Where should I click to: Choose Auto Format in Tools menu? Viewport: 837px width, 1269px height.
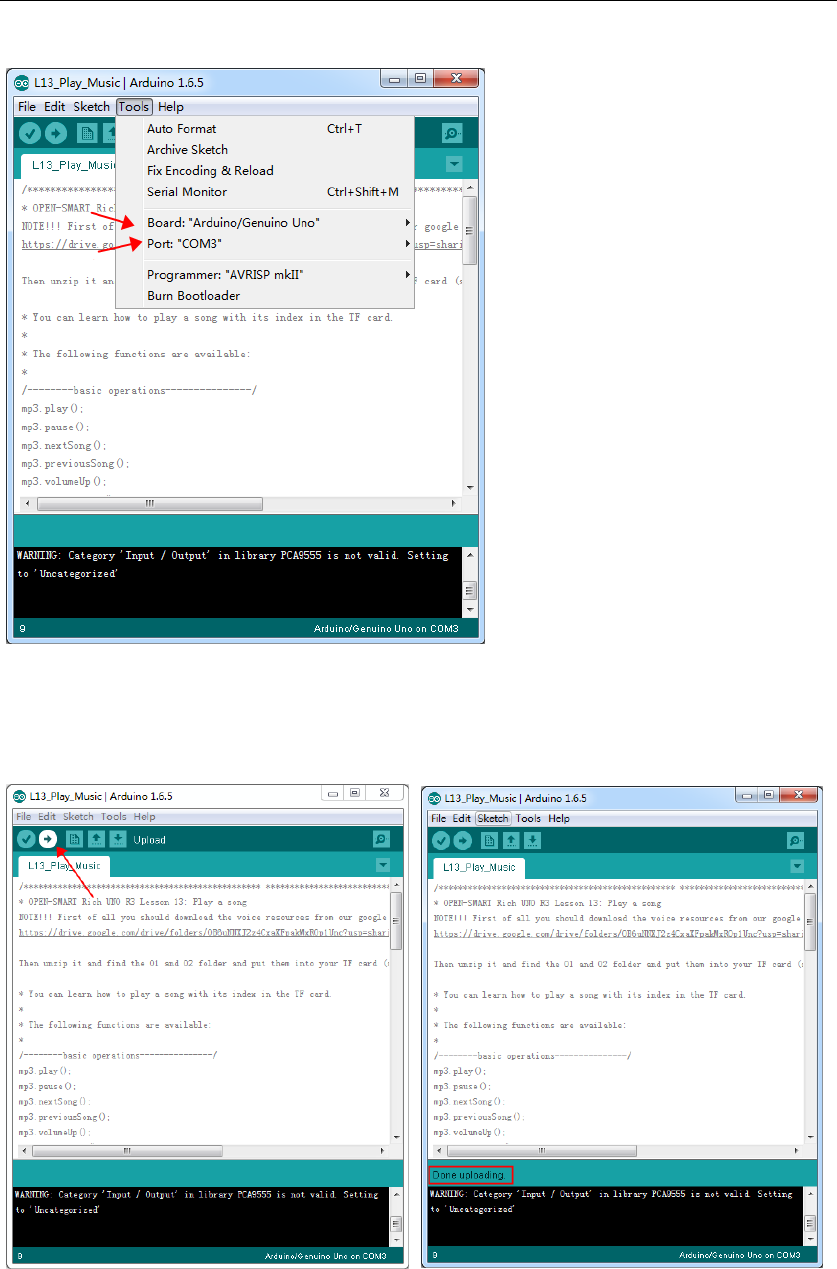point(264,128)
